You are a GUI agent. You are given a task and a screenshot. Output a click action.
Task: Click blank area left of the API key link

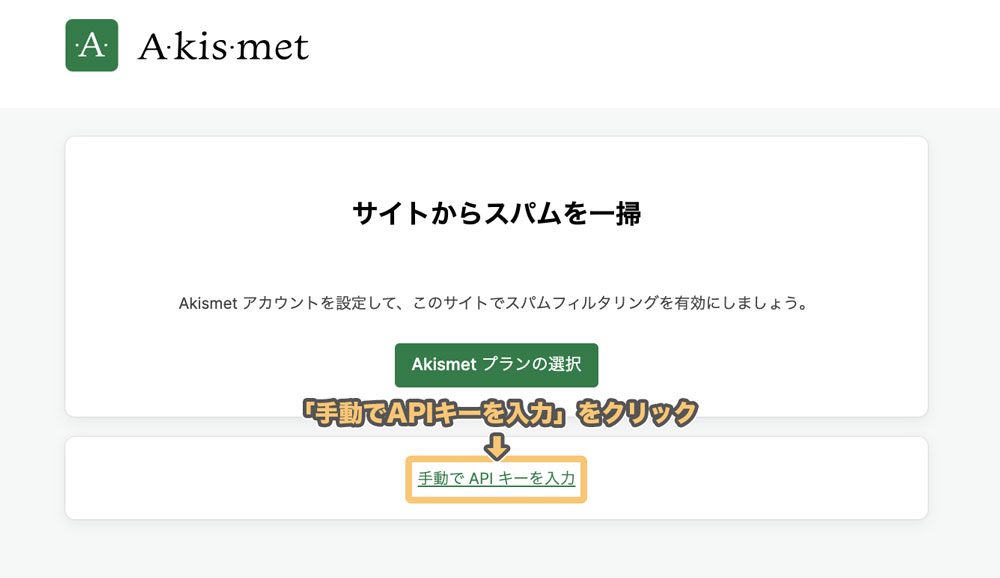[236, 478]
